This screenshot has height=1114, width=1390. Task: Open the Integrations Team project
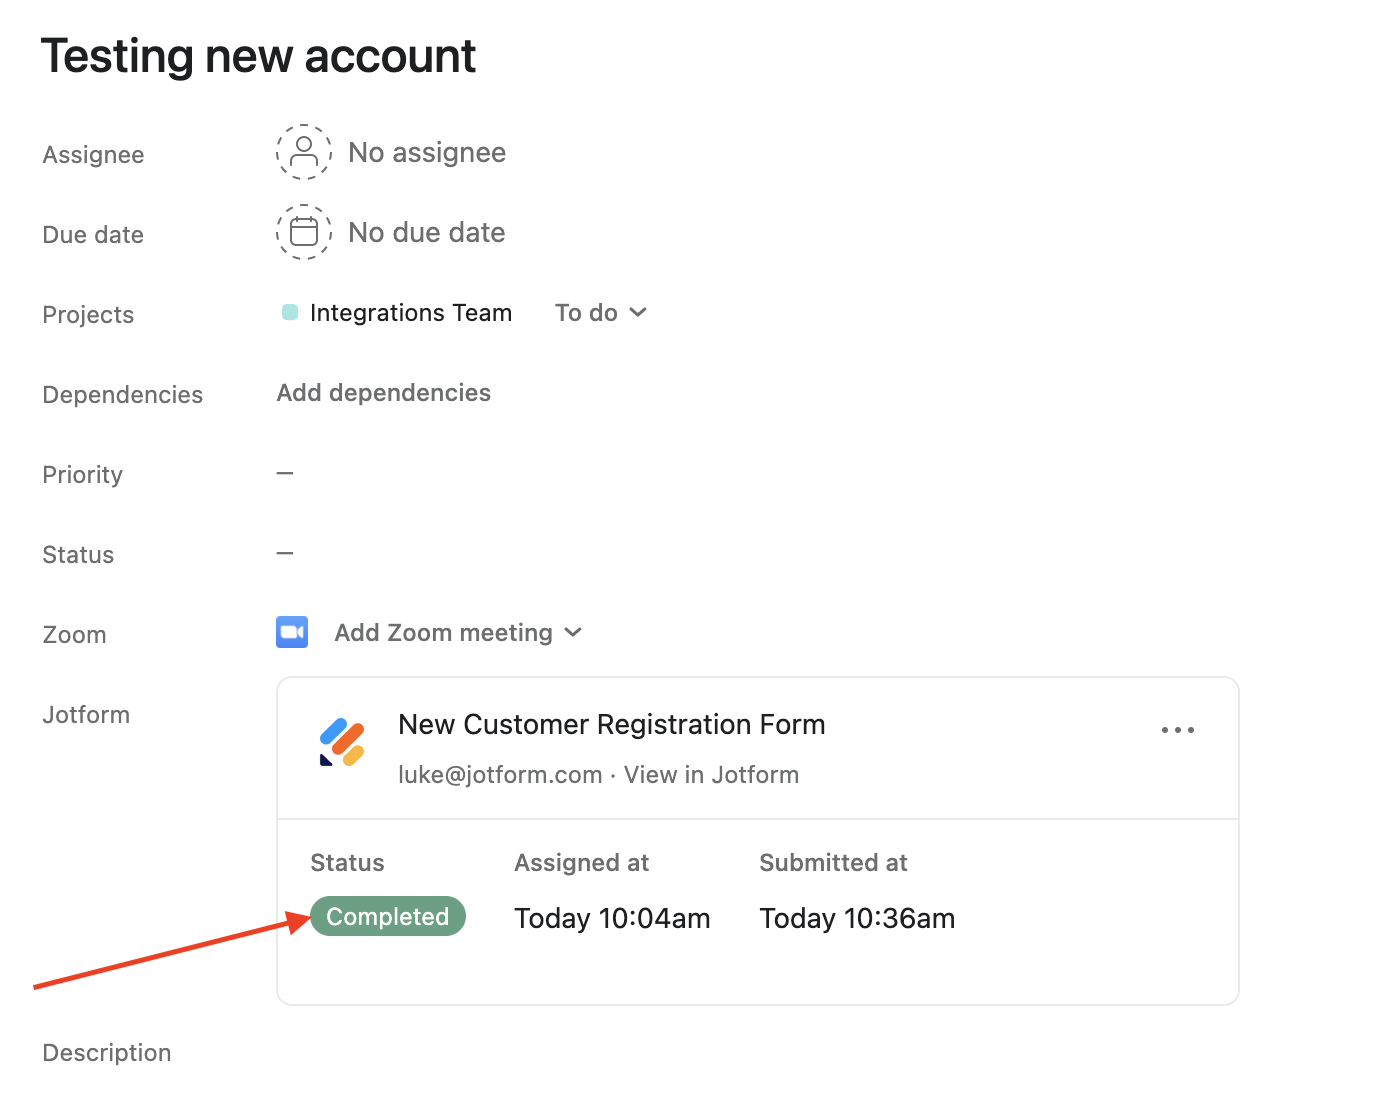pos(411,313)
